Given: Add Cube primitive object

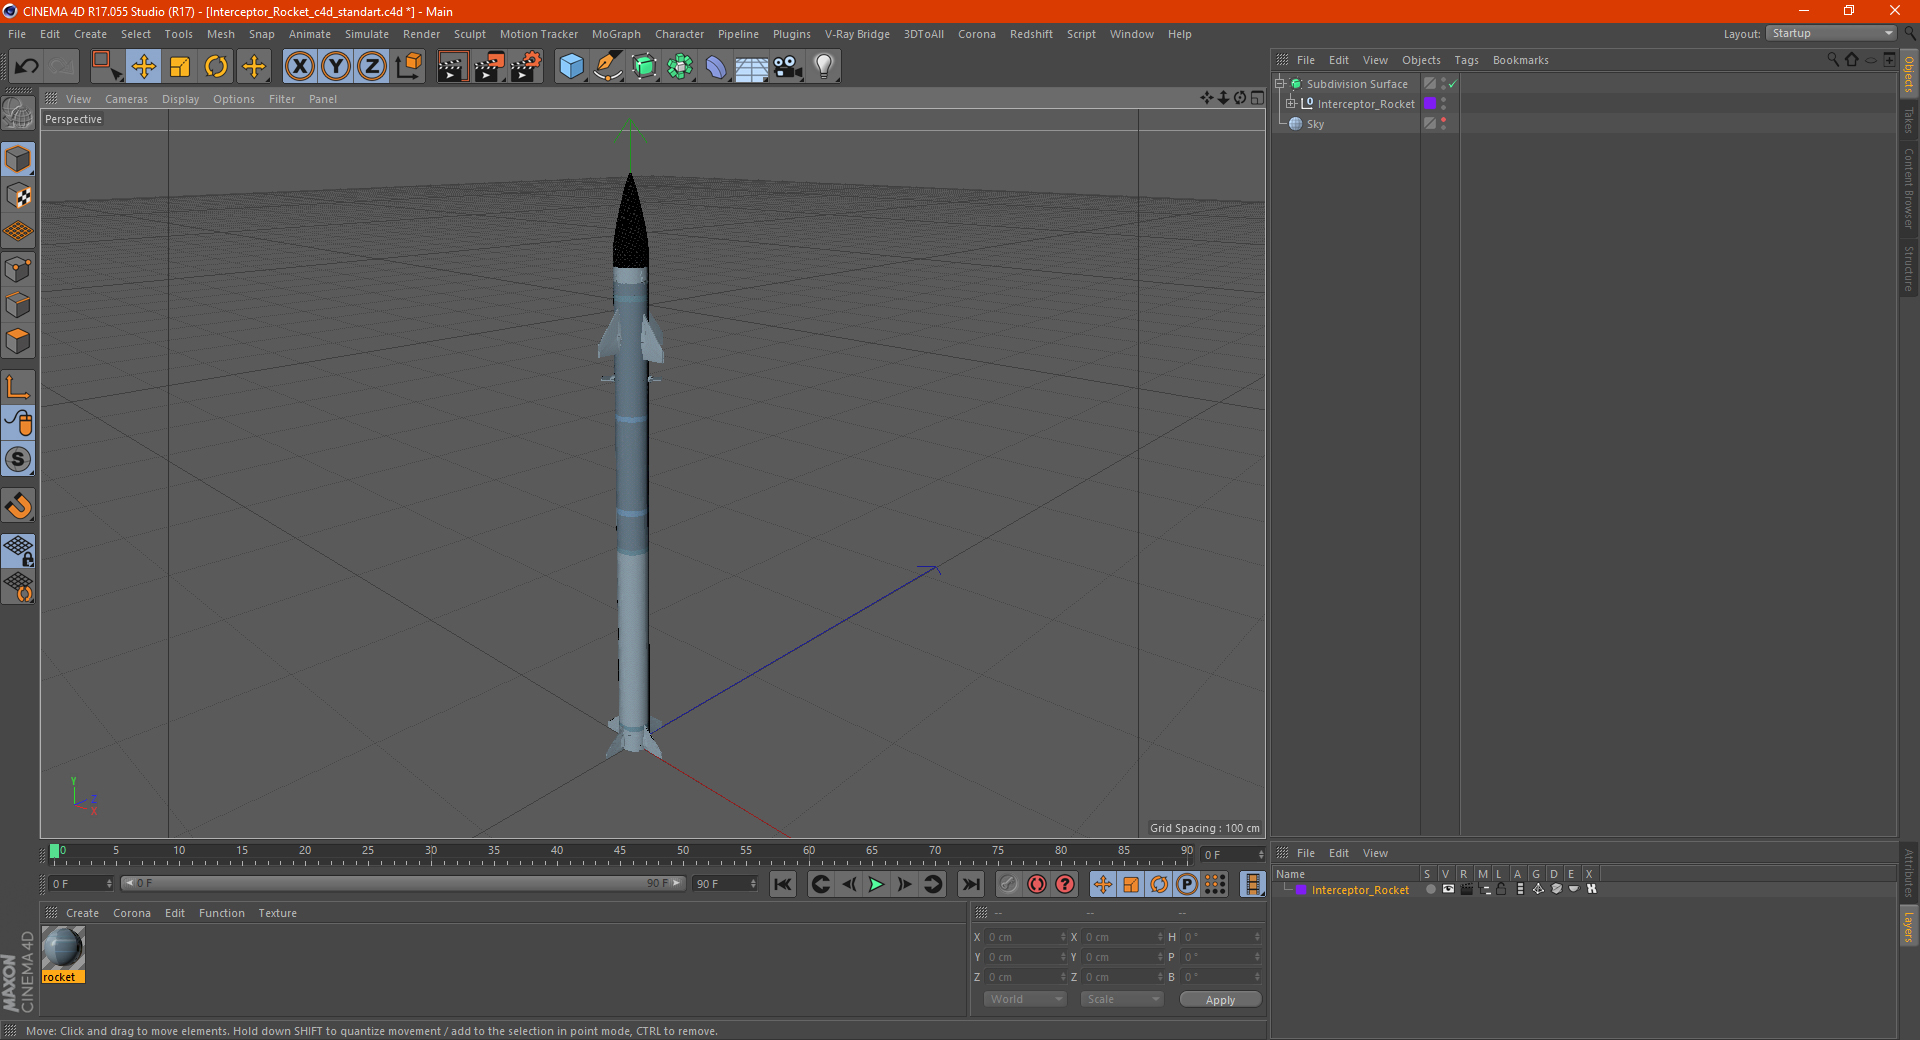Looking at the screenshot, I should [x=571, y=67].
